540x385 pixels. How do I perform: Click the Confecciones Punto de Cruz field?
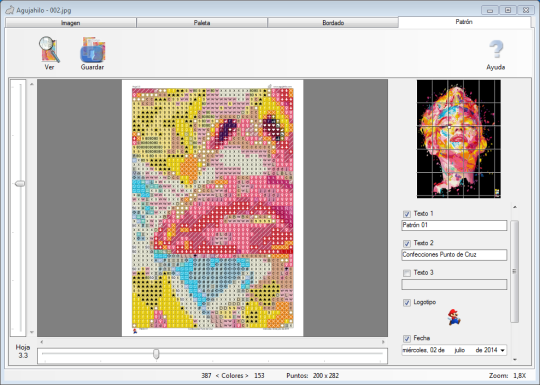click(454, 255)
